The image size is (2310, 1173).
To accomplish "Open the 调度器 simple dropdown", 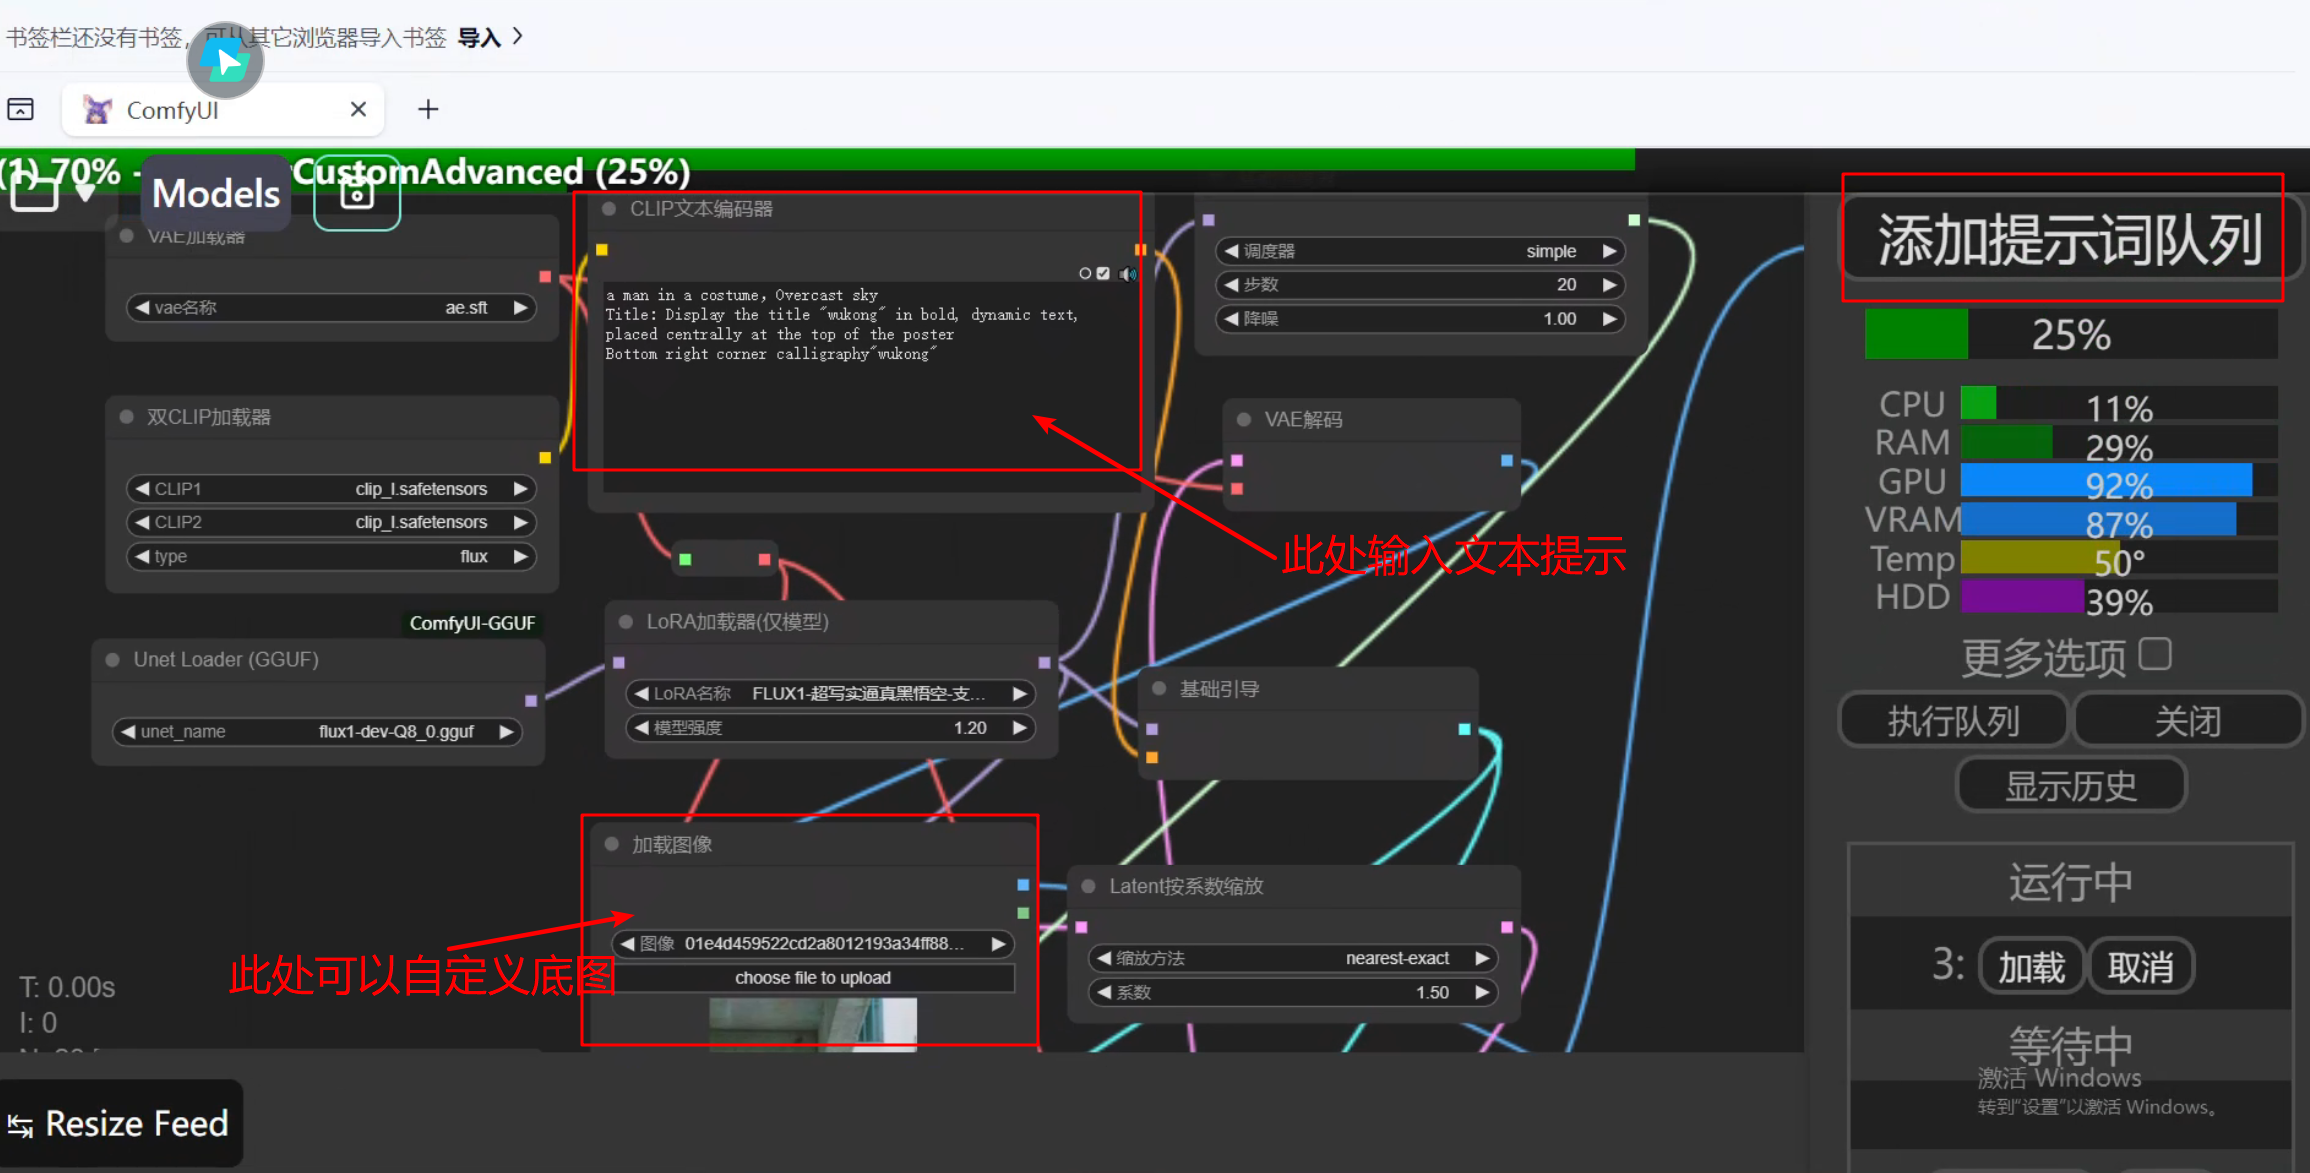I will point(1420,251).
